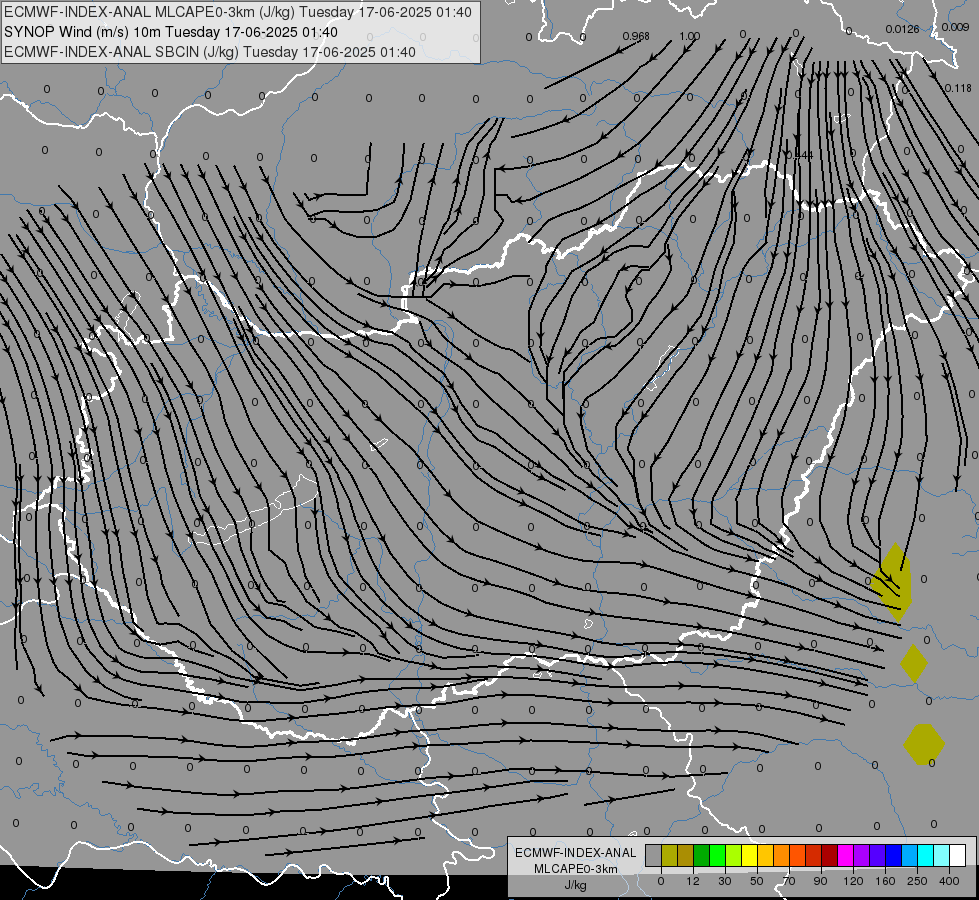Image resolution: width=979 pixels, height=900 pixels.
Task: Click the legend tick label 120
Action: point(853,881)
